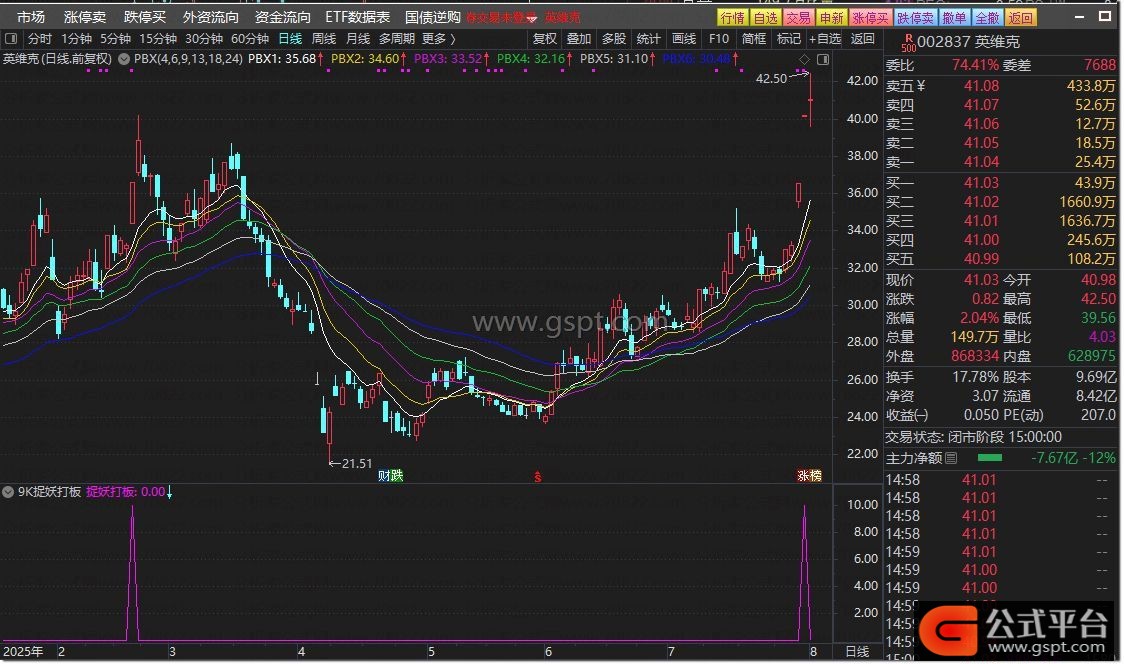Select the 月线 monthly chart tab

tap(358, 39)
